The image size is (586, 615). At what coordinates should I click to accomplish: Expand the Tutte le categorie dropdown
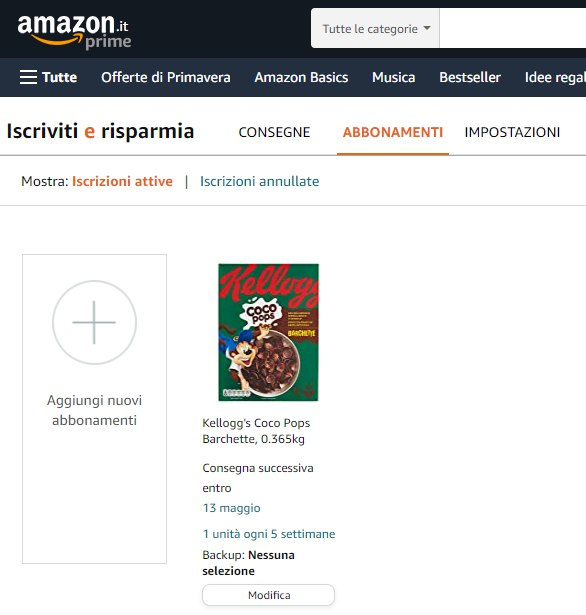(375, 29)
